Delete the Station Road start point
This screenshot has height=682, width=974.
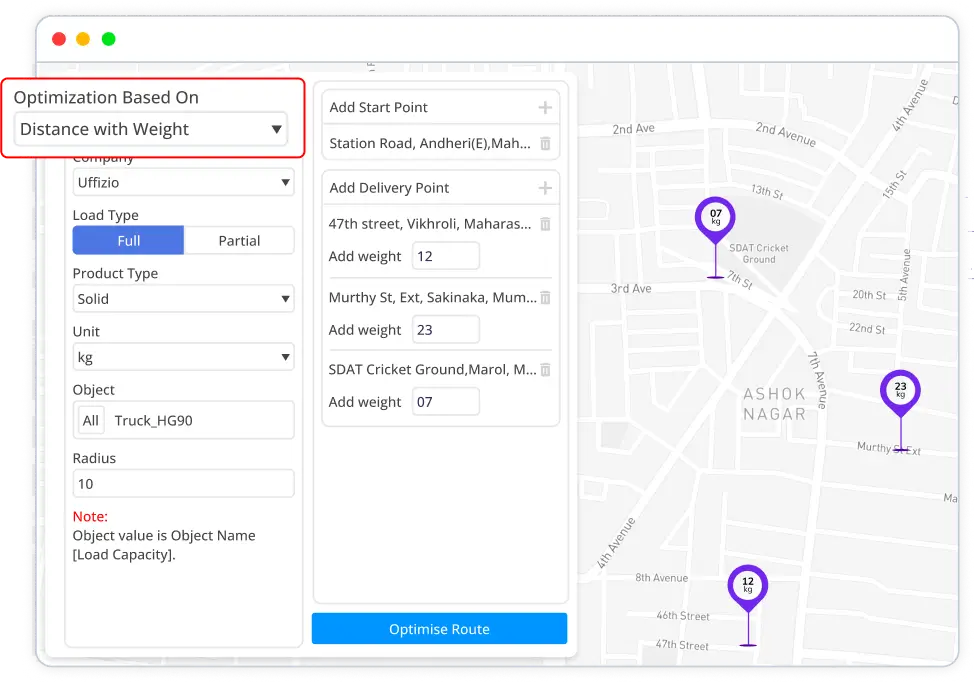click(545, 144)
